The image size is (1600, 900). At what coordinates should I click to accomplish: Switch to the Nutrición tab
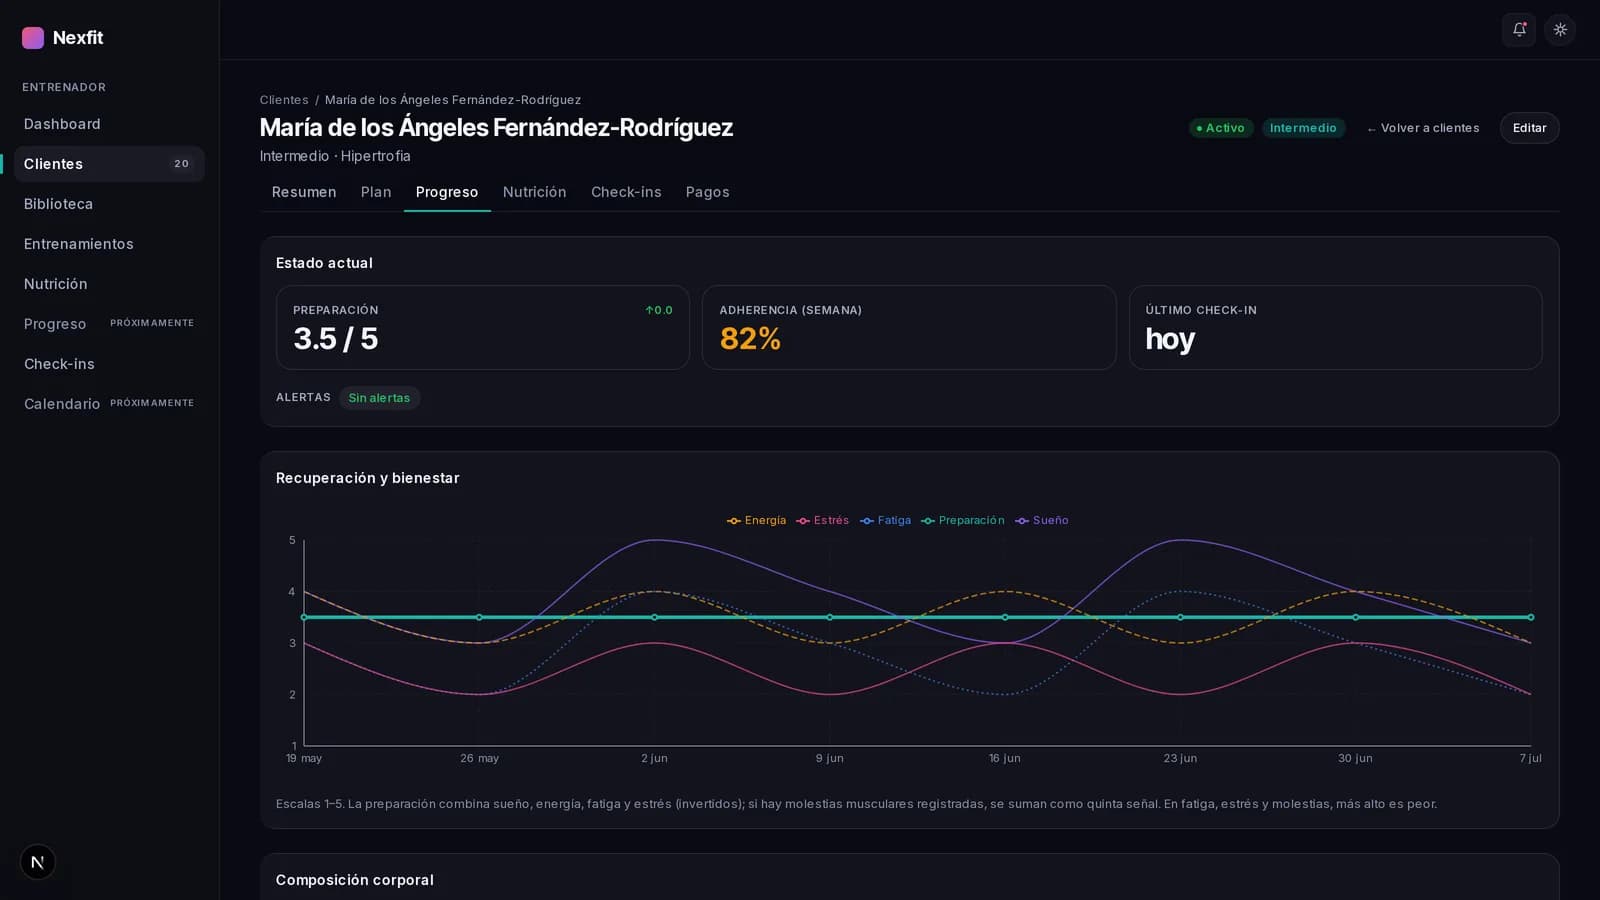[534, 192]
